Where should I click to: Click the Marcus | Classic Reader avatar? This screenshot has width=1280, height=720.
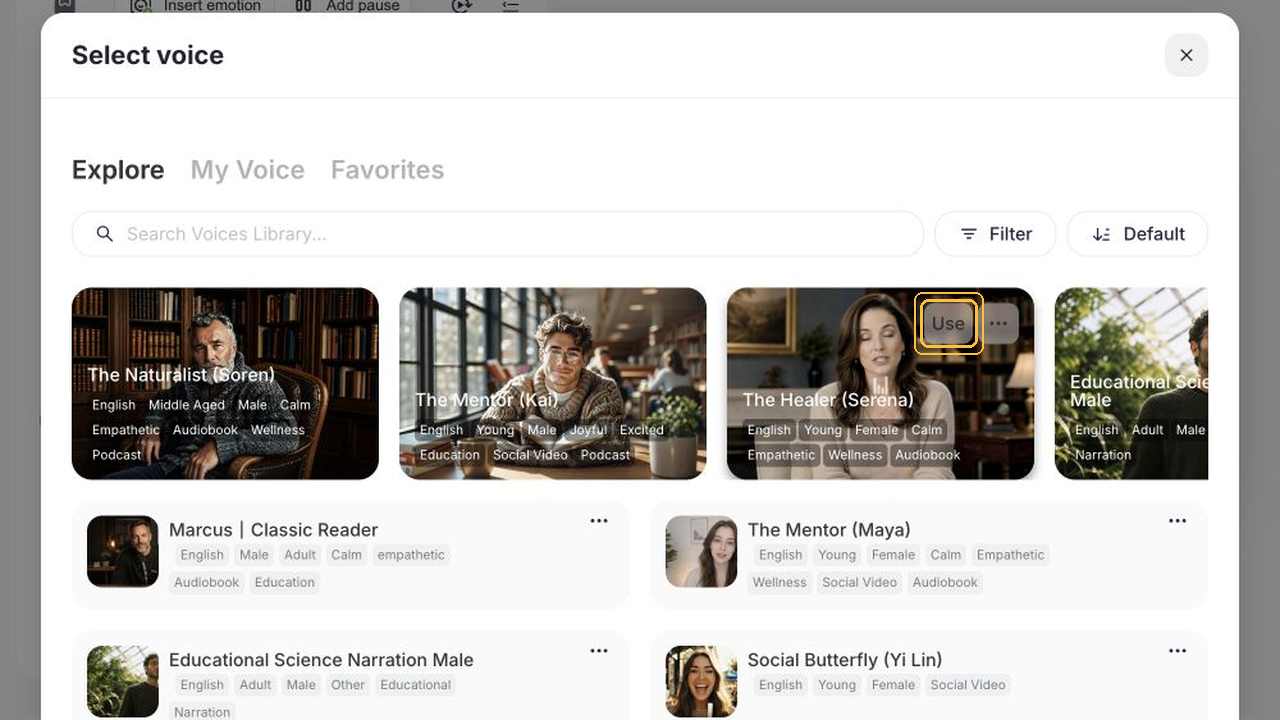click(x=123, y=551)
